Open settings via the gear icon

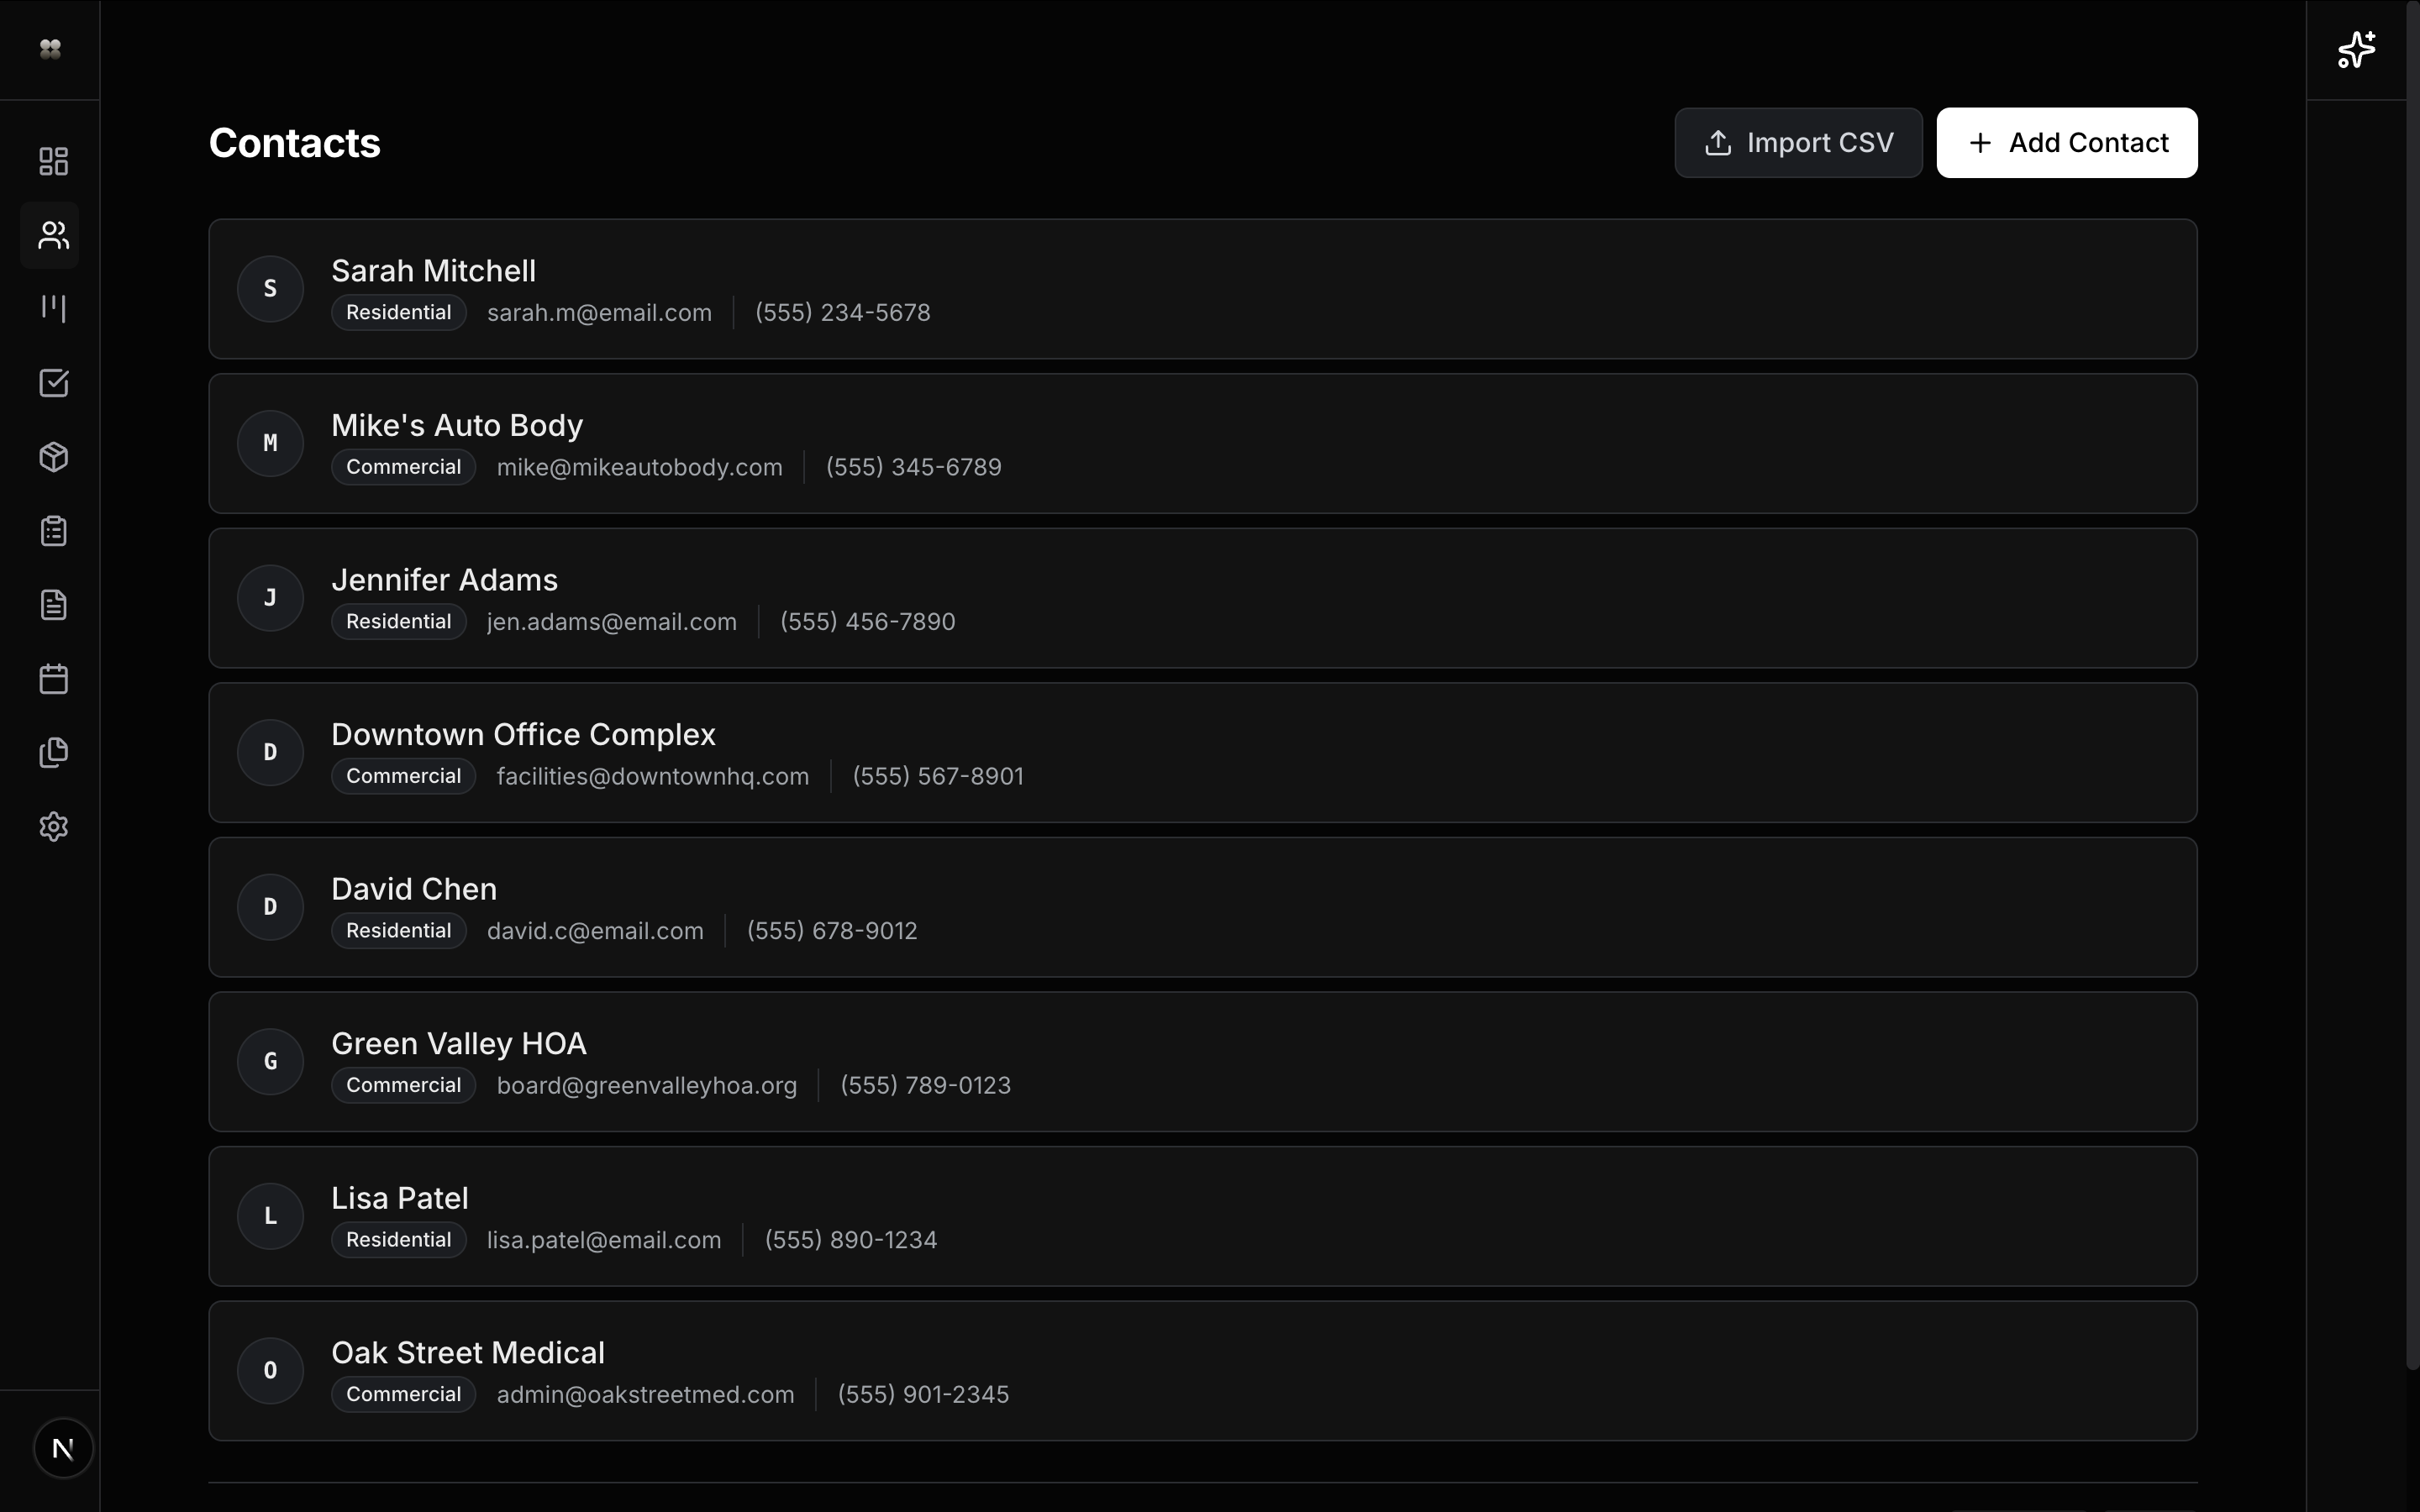click(x=53, y=827)
